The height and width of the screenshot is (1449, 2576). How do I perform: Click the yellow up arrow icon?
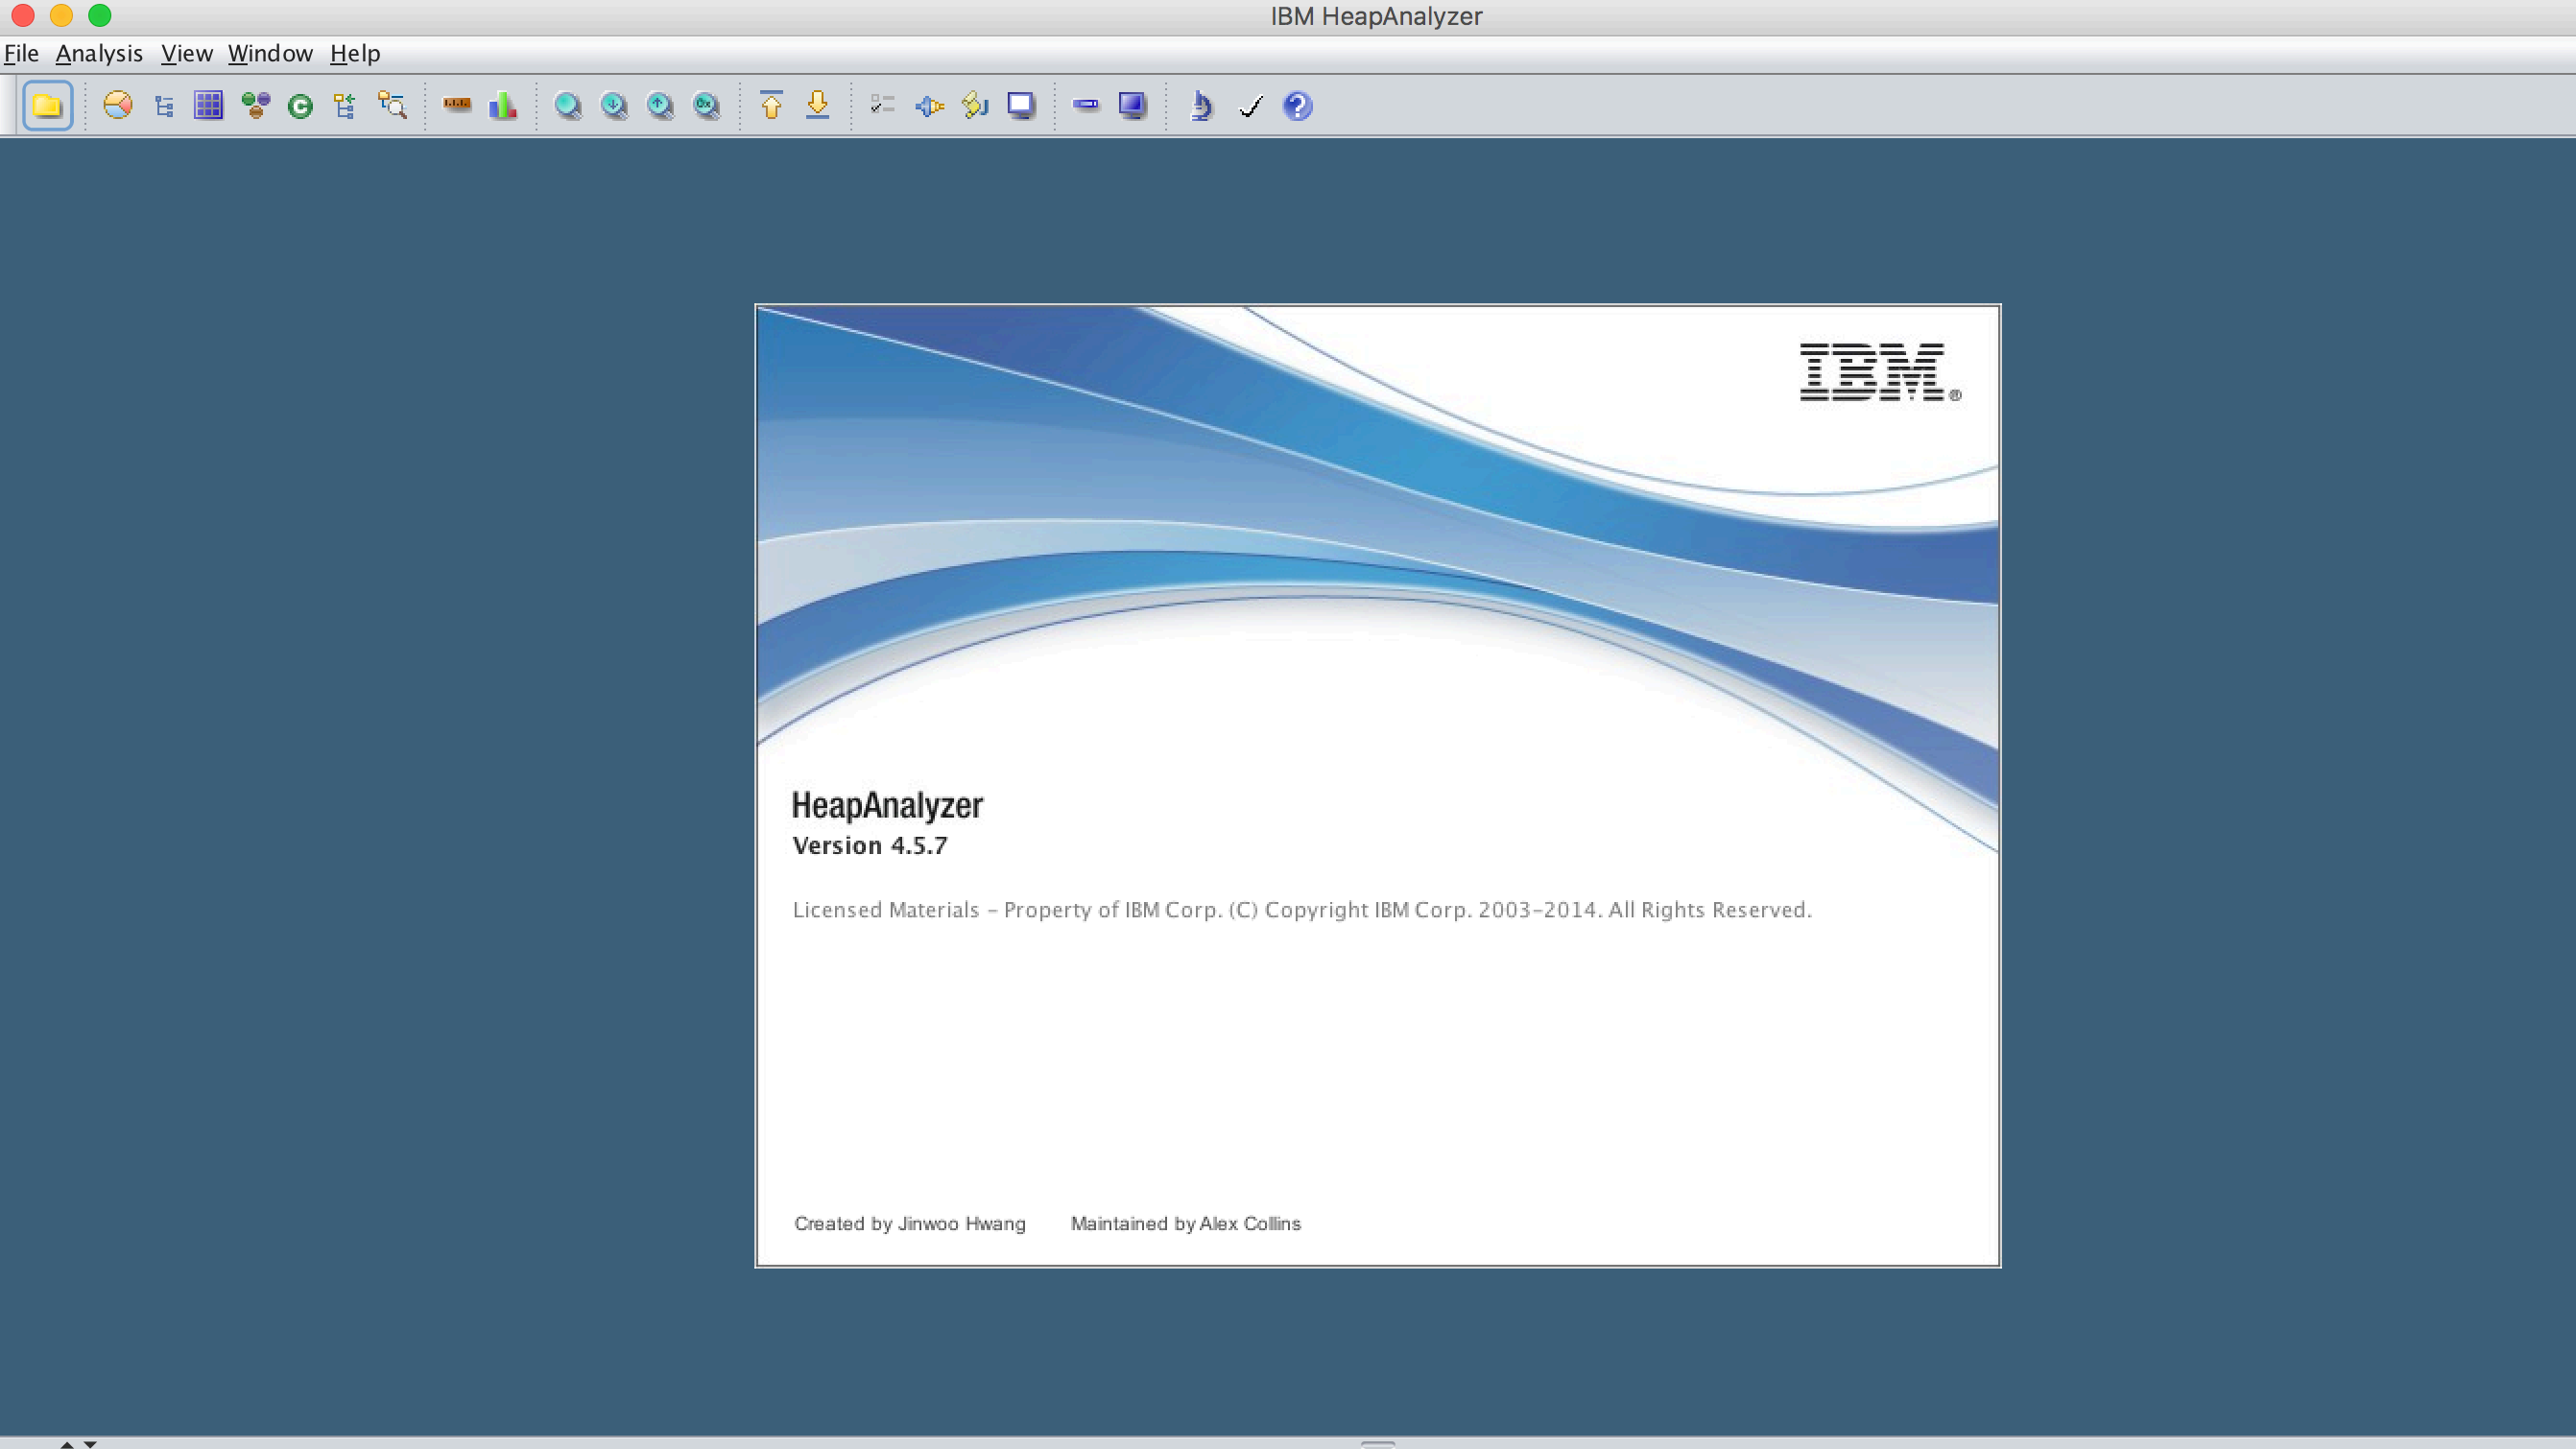771,105
